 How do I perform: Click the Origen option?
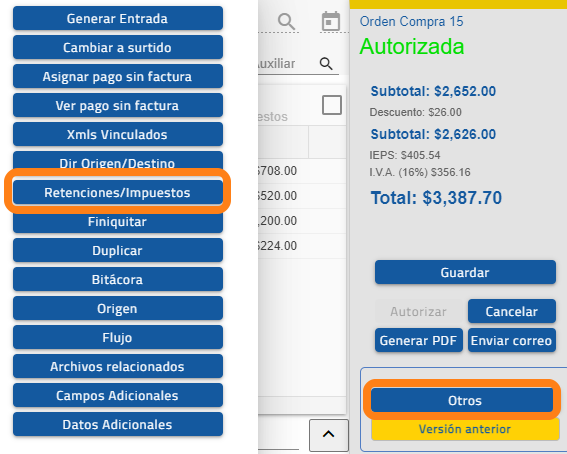click(118, 308)
